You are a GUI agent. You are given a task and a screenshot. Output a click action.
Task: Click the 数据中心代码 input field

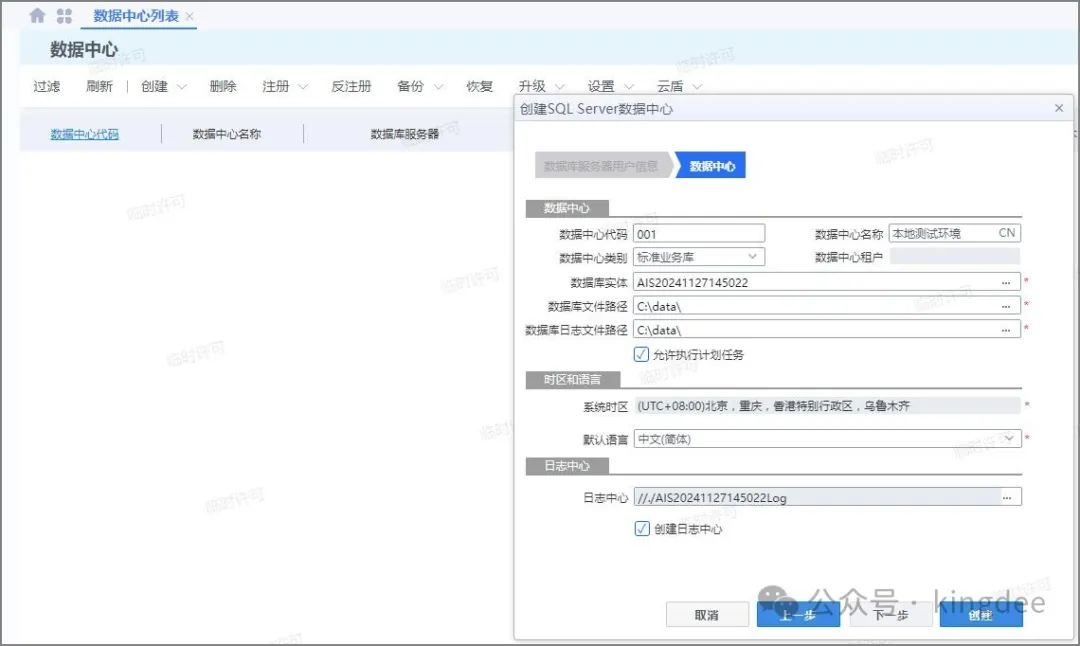click(699, 233)
